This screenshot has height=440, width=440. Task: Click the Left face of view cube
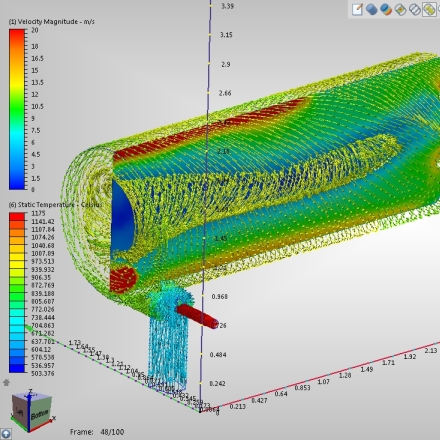pyautogui.click(x=21, y=412)
